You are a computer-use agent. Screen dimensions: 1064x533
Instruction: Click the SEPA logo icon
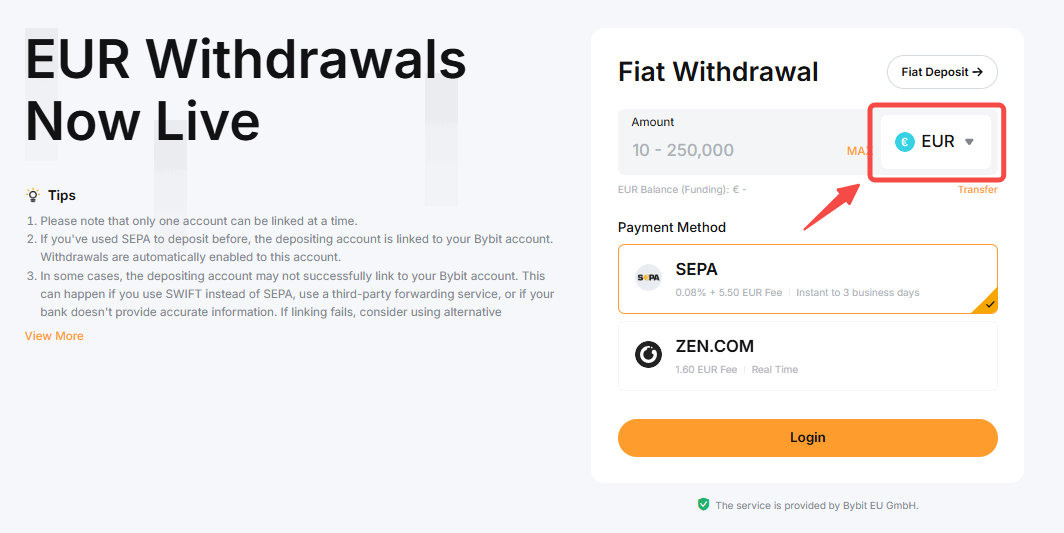[648, 278]
